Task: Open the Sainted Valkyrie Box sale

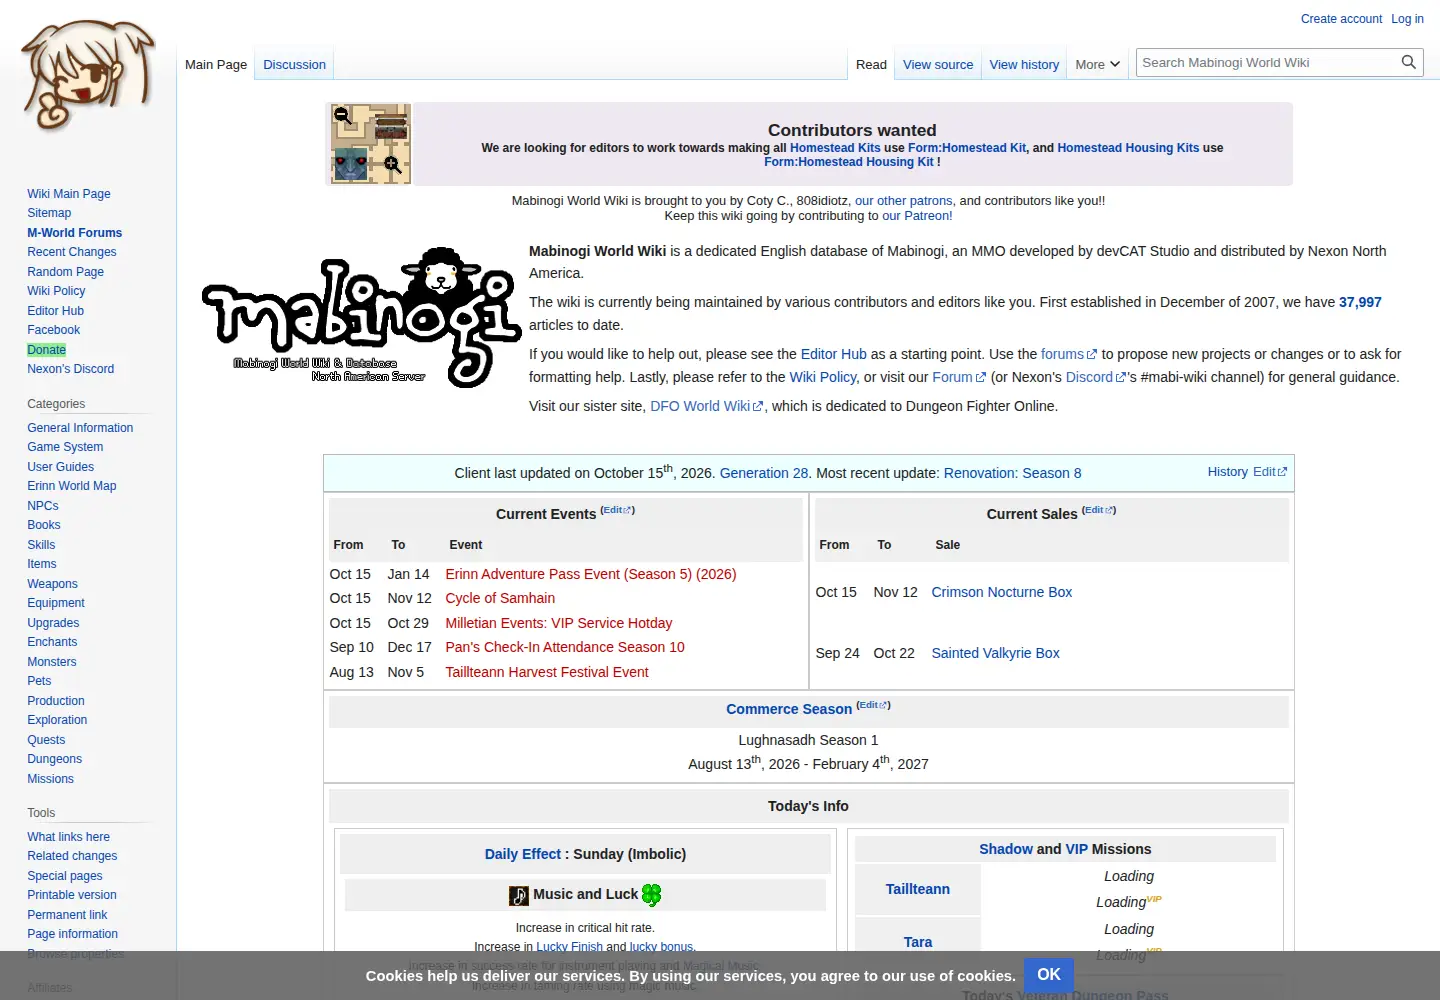Action: pyautogui.click(x=995, y=653)
